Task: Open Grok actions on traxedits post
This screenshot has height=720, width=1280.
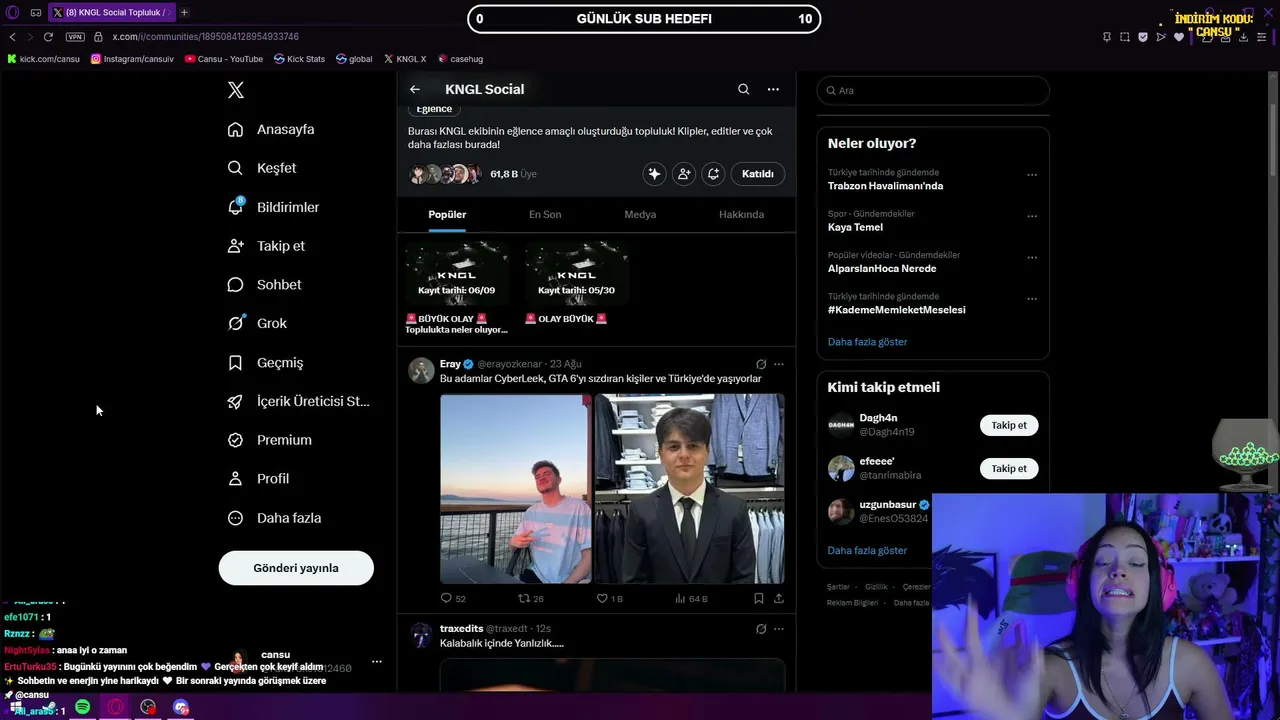Action: (761, 629)
